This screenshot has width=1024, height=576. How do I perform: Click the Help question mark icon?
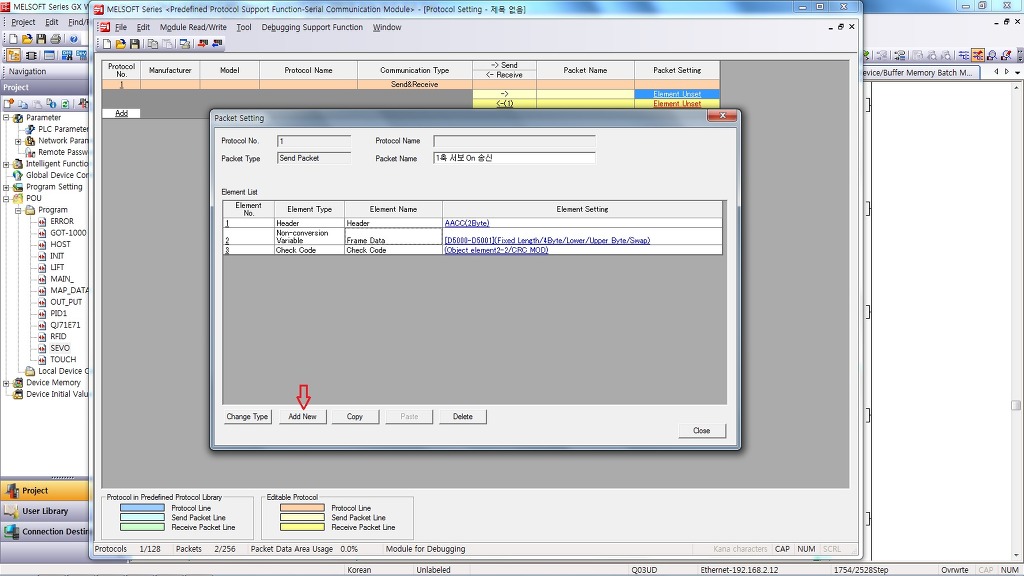[74, 39]
